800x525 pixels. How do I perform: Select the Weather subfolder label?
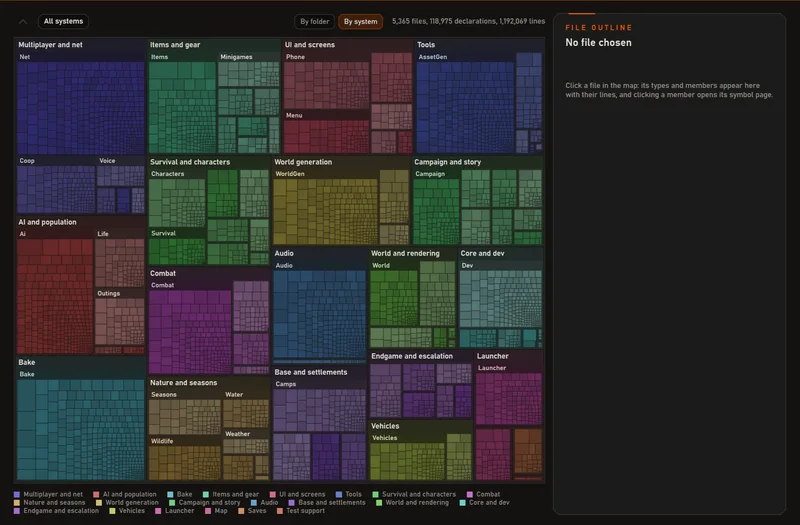(x=237, y=434)
